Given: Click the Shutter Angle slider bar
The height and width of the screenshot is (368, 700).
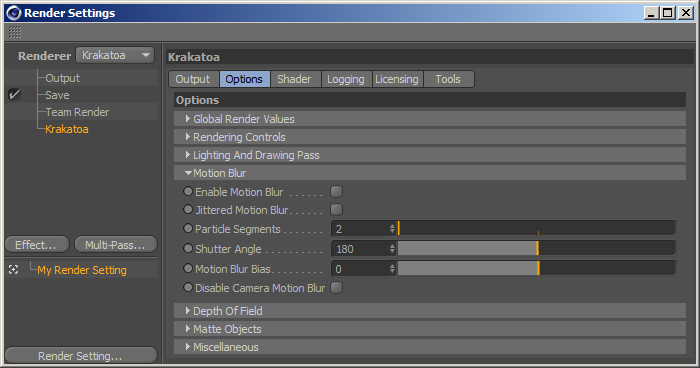Looking at the screenshot, I should [x=537, y=248].
